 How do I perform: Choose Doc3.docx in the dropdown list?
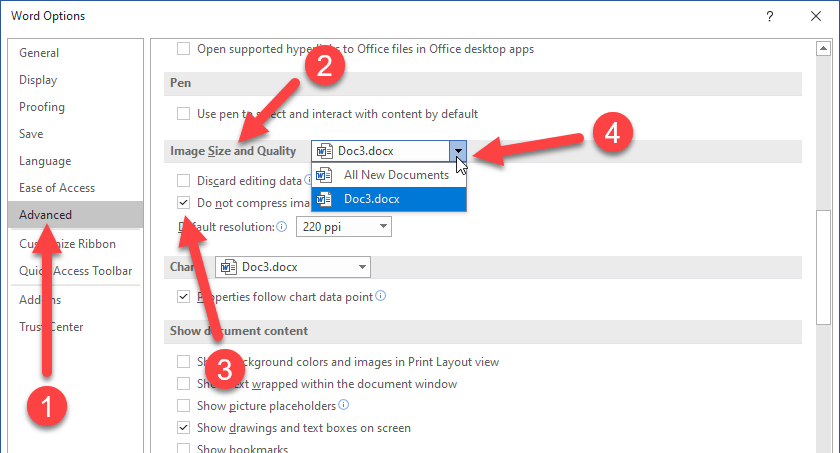(372, 199)
